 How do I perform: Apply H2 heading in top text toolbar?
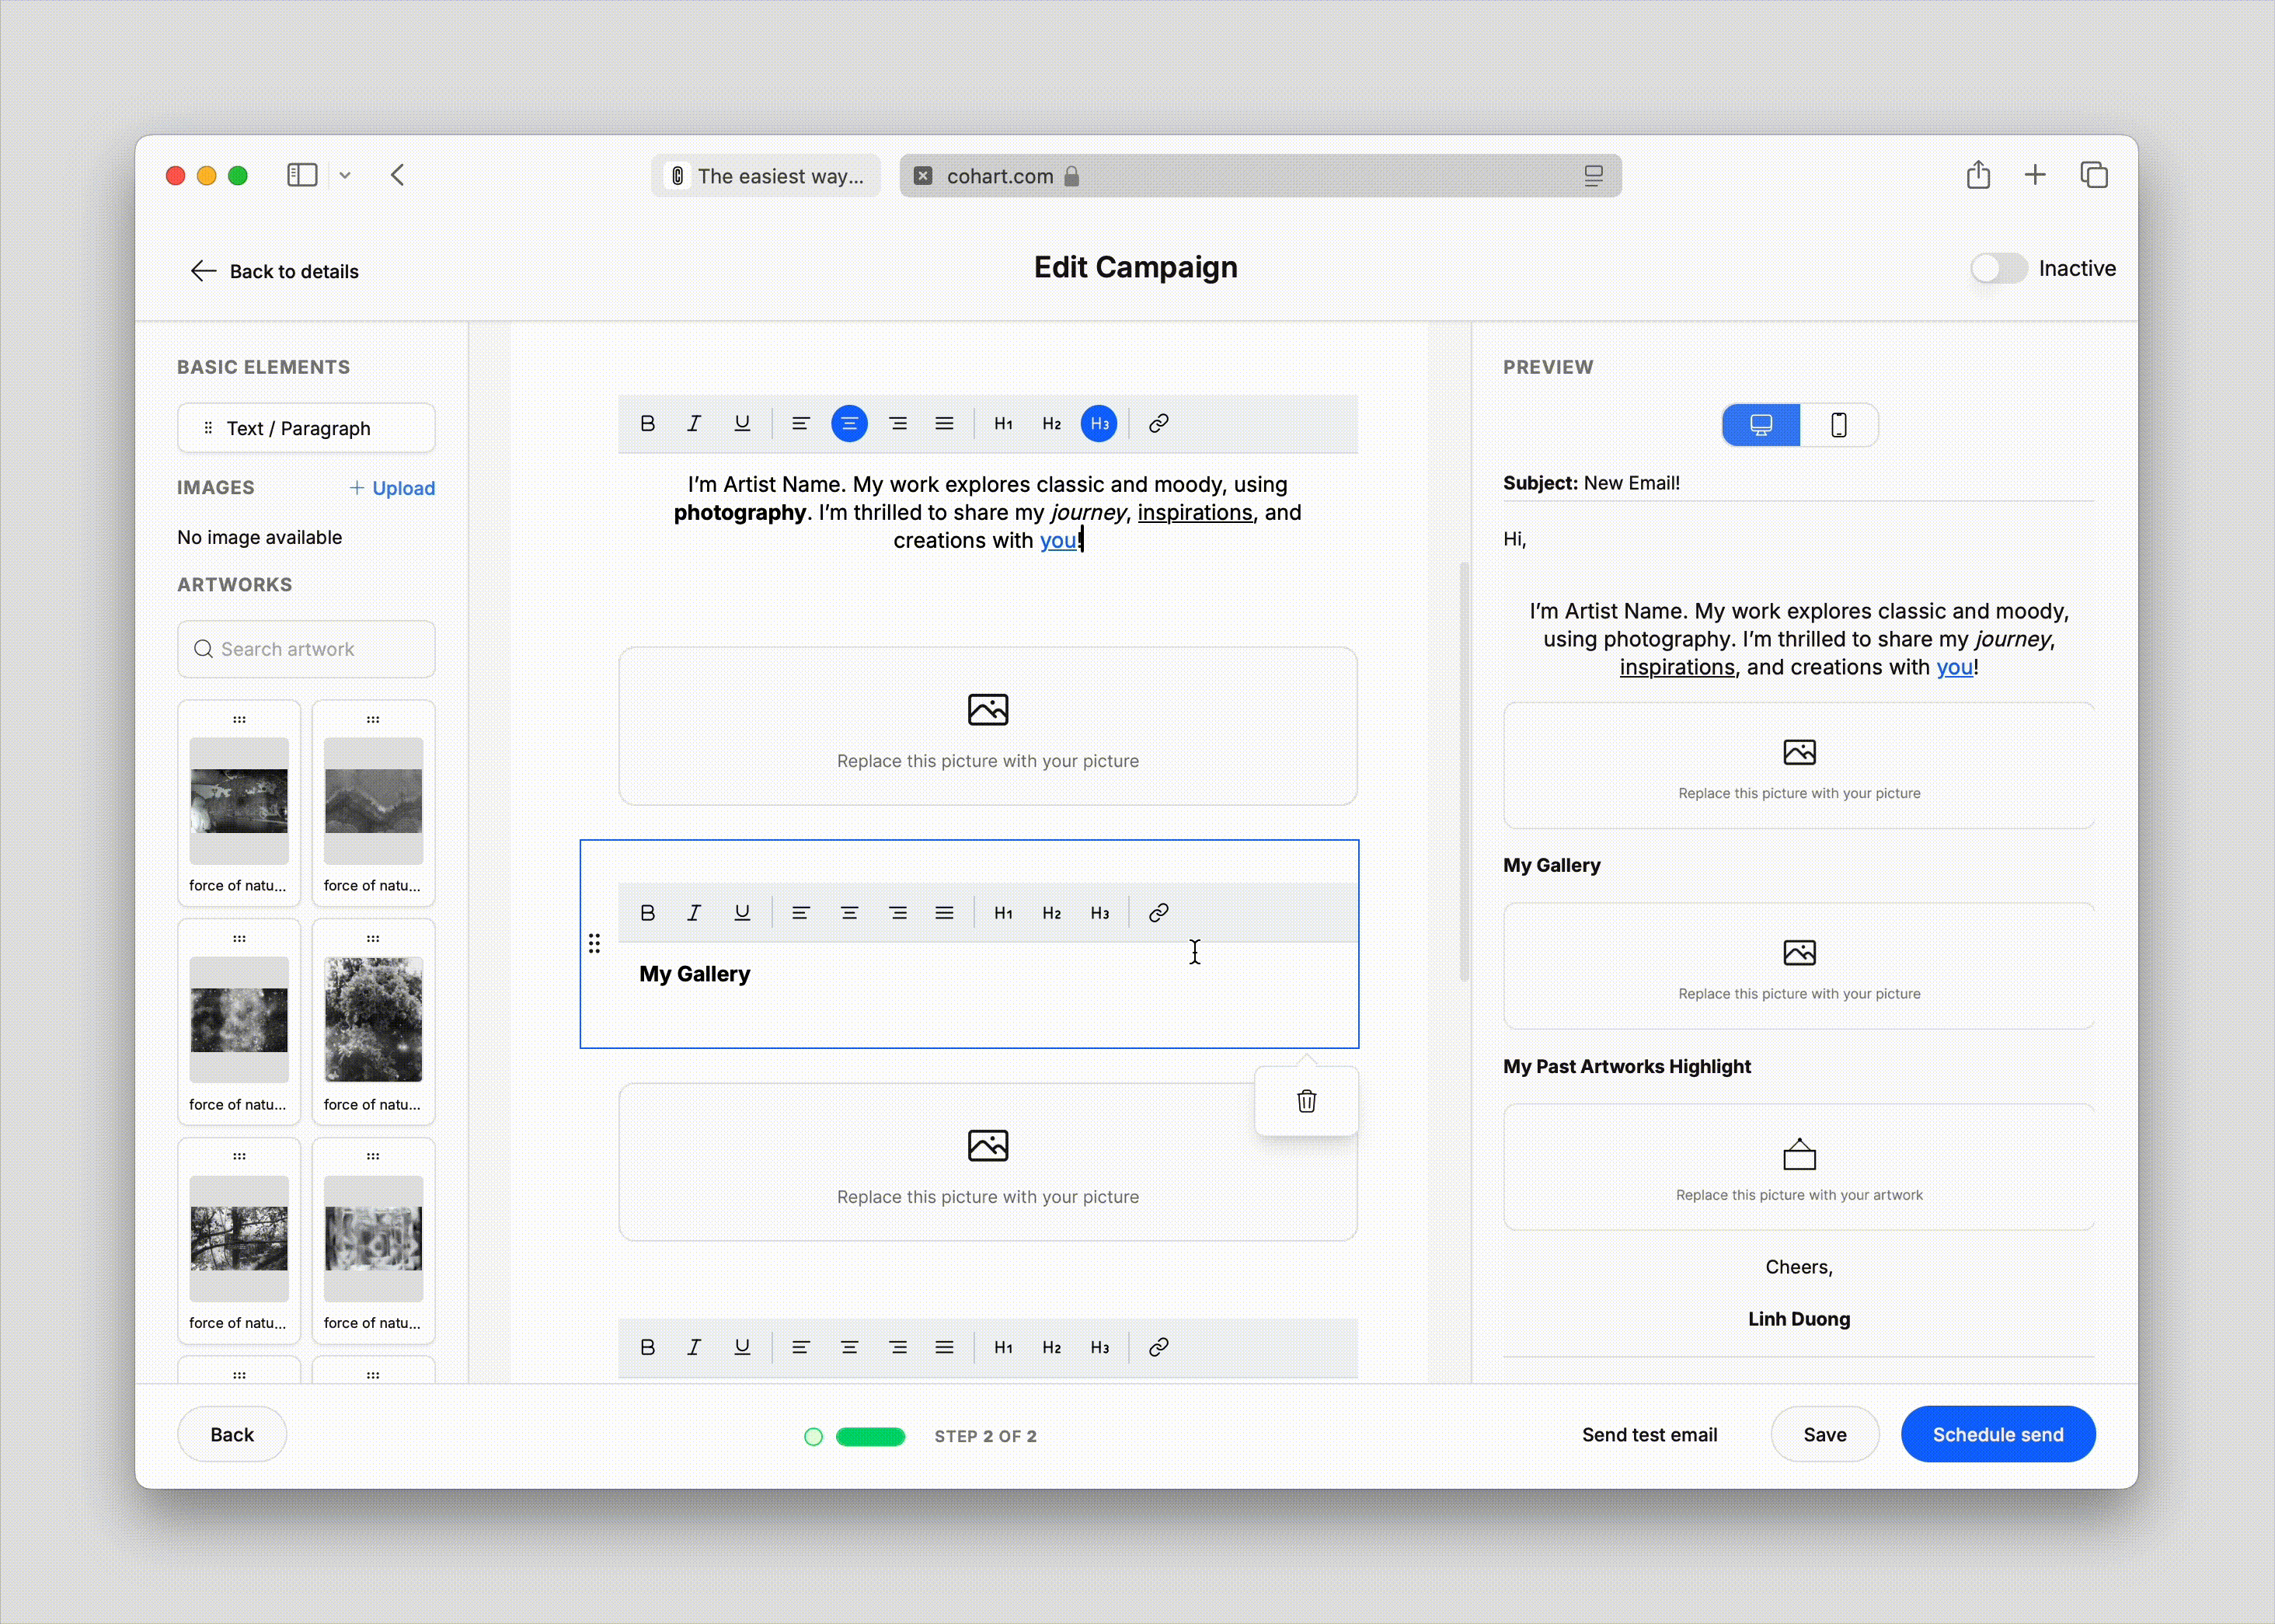pos(1051,424)
